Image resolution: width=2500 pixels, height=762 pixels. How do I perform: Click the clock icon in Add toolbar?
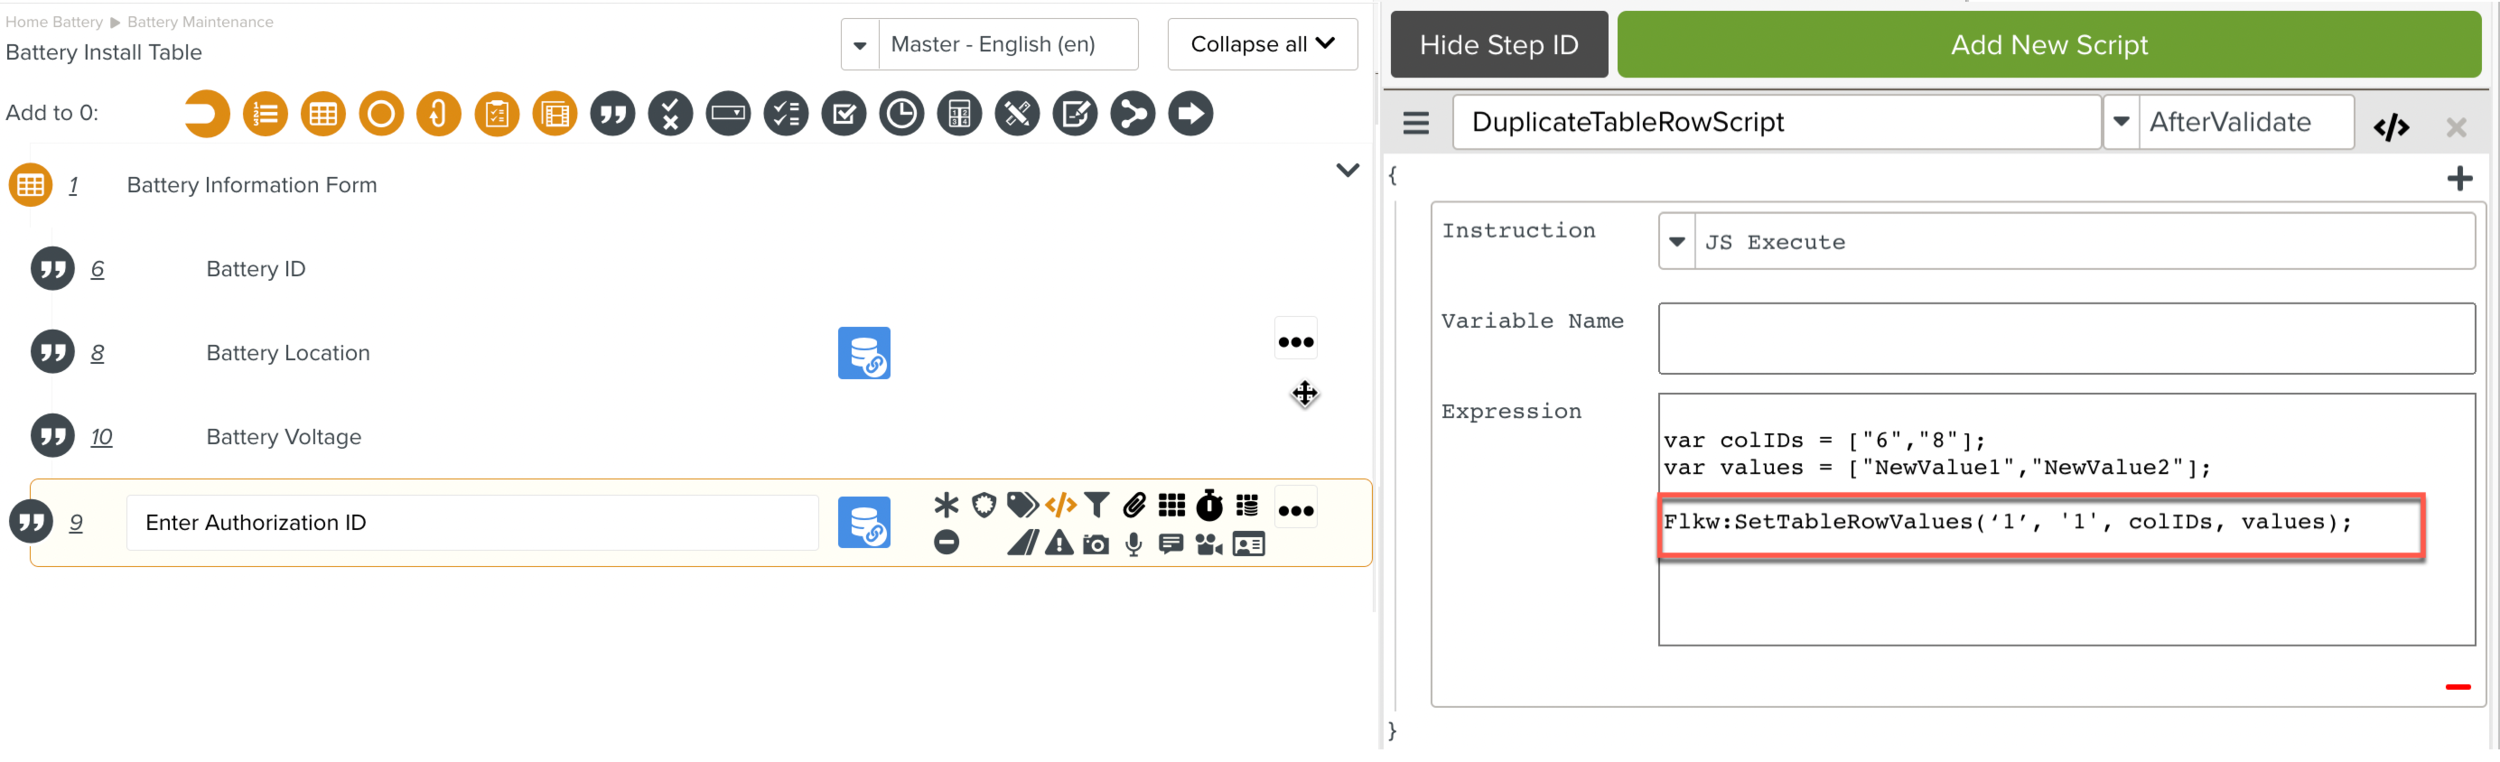(901, 114)
